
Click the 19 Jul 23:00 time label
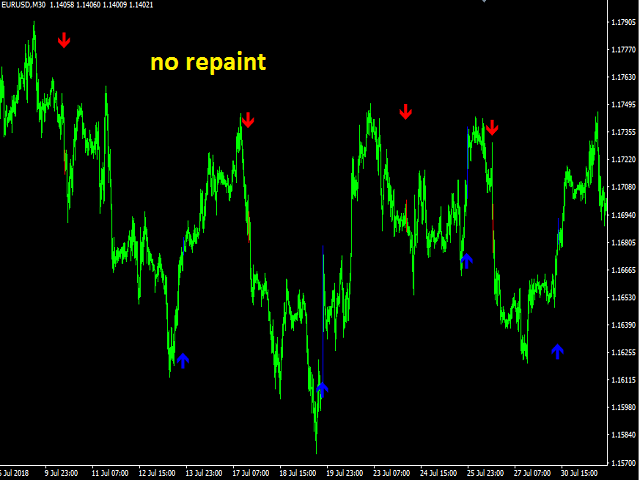click(x=345, y=473)
